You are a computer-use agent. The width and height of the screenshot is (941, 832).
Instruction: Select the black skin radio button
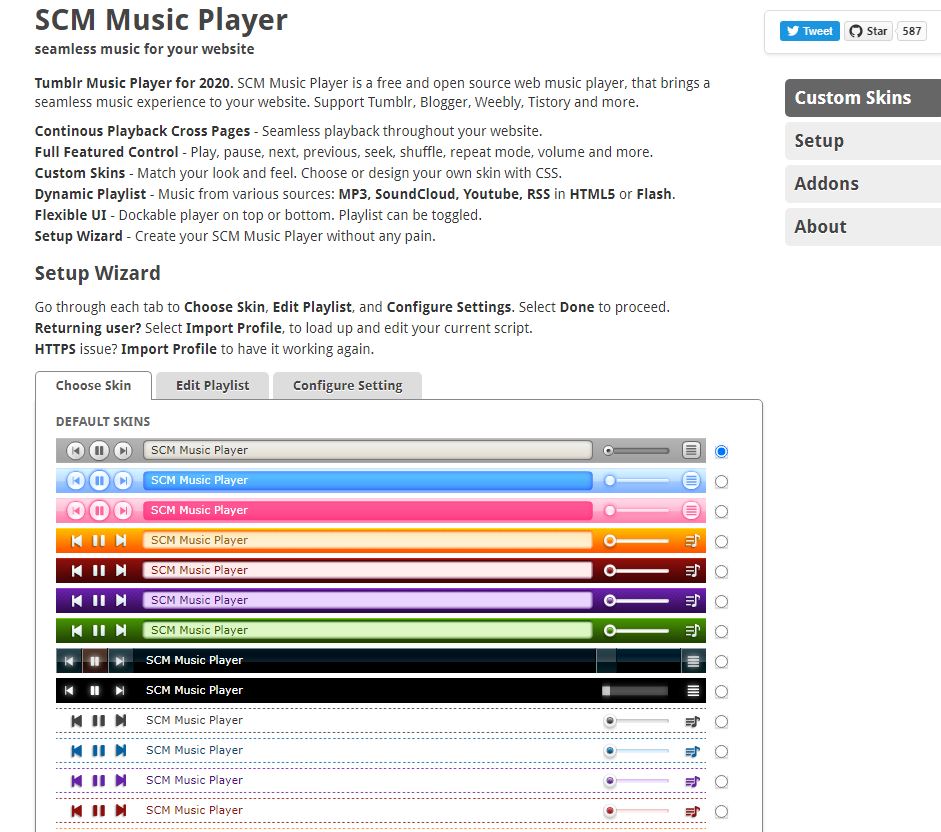721,692
